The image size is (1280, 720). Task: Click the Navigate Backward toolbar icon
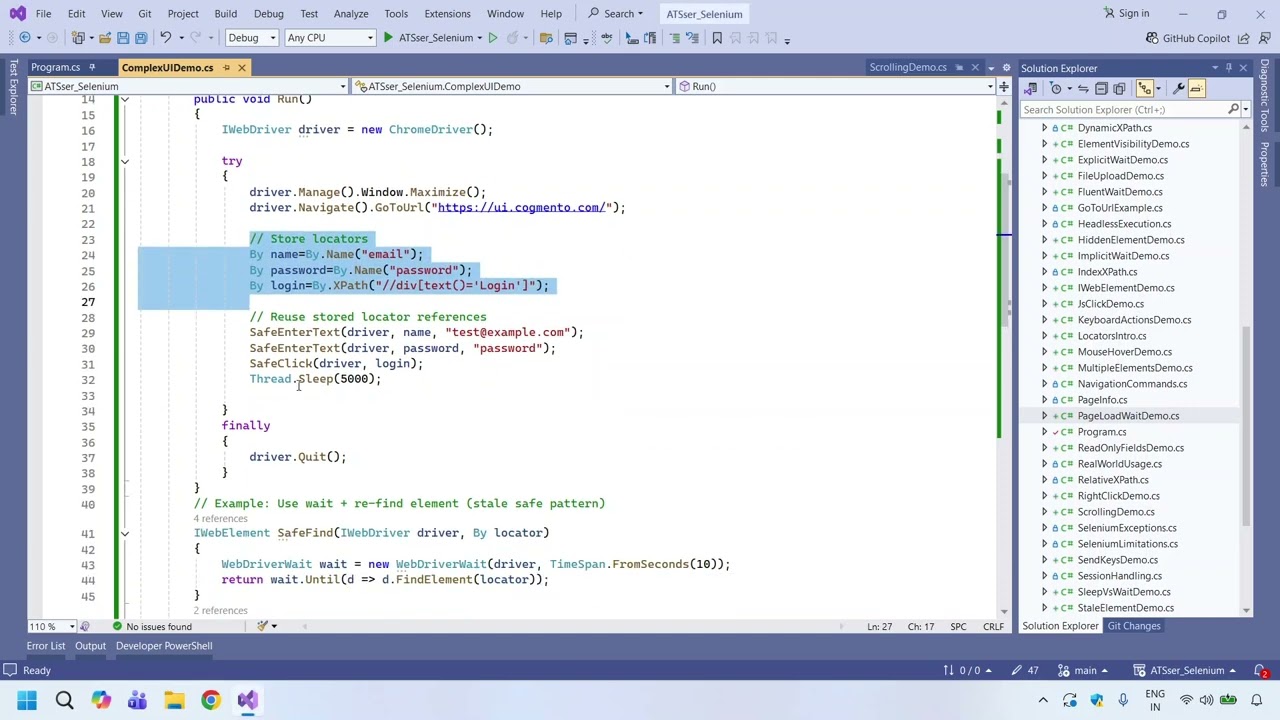(x=25, y=38)
